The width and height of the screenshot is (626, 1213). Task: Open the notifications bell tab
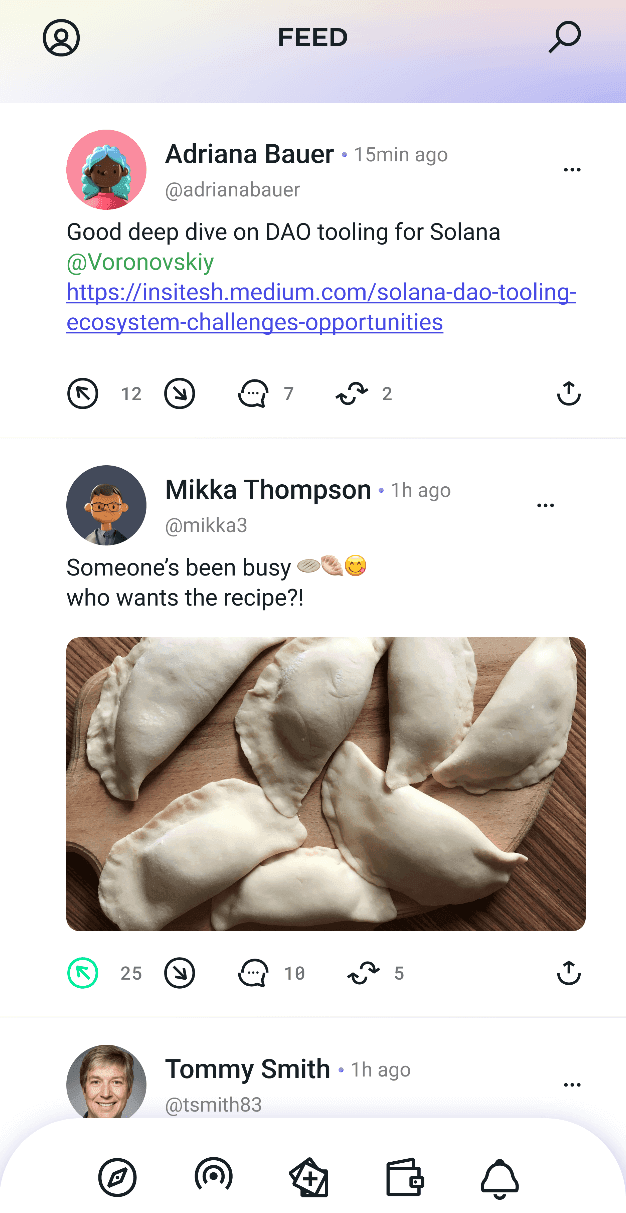pos(500,1178)
